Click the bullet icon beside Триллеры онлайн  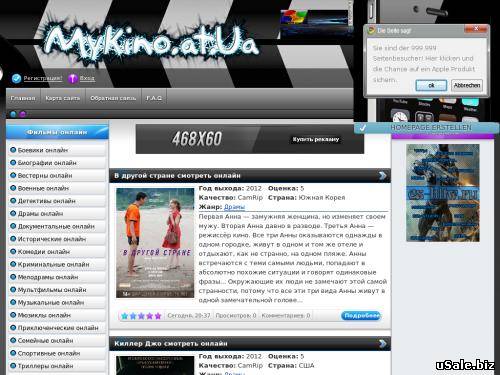click(x=13, y=366)
